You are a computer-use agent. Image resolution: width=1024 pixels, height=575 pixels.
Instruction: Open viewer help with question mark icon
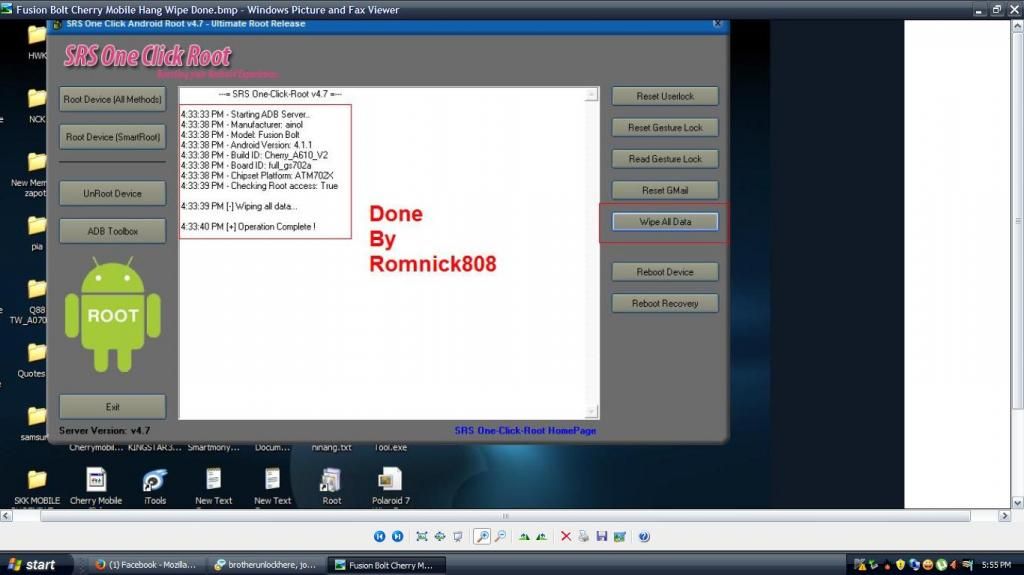click(643, 537)
